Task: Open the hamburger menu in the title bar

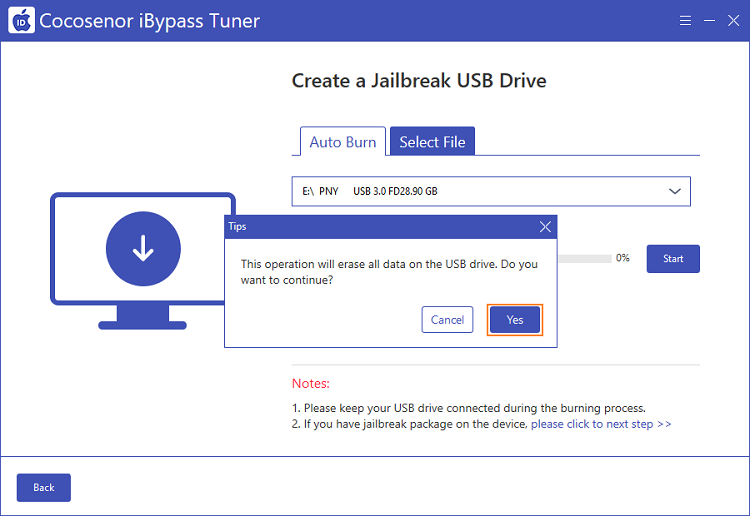Action: tap(685, 21)
